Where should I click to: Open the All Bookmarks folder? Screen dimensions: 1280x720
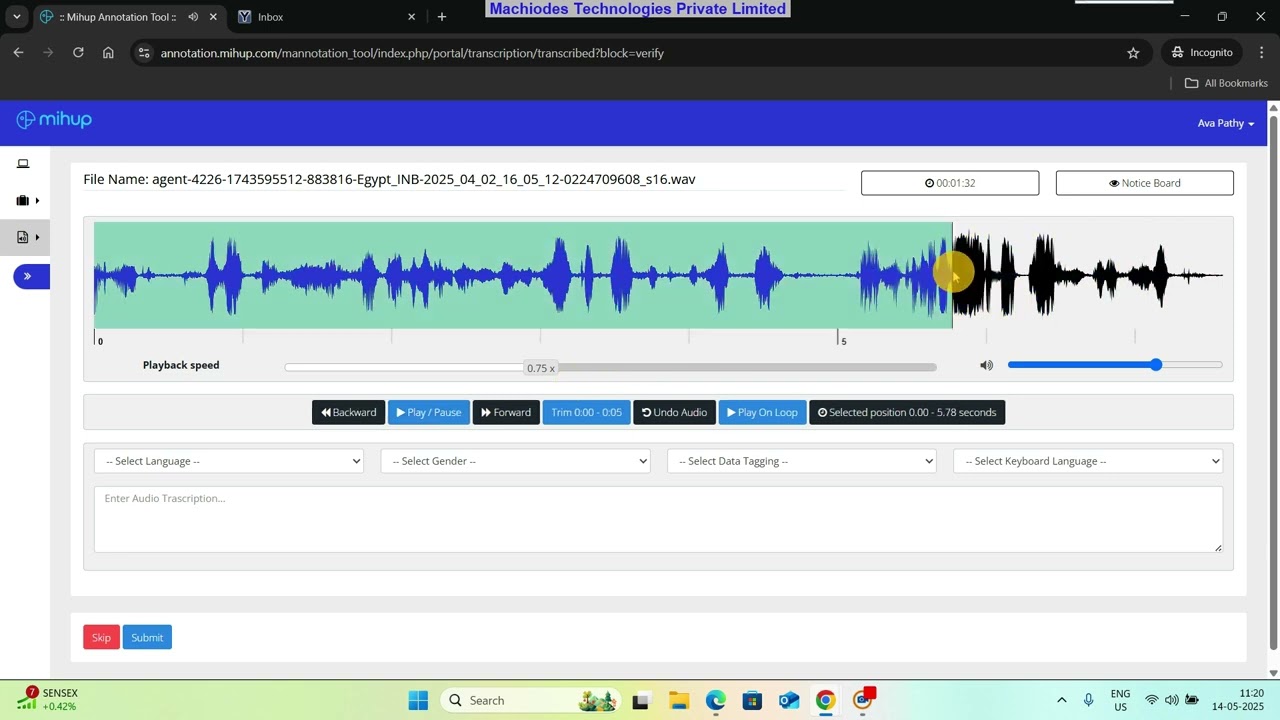tap(1226, 83)
